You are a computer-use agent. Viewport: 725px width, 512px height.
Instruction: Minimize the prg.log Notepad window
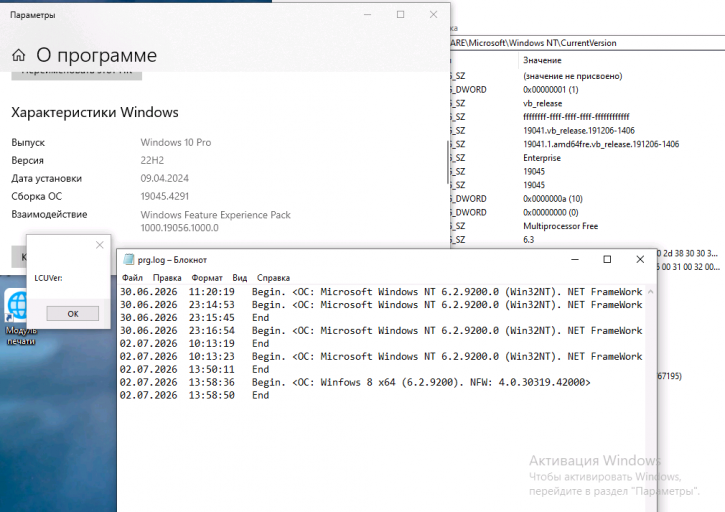click(x=575, y=259)
